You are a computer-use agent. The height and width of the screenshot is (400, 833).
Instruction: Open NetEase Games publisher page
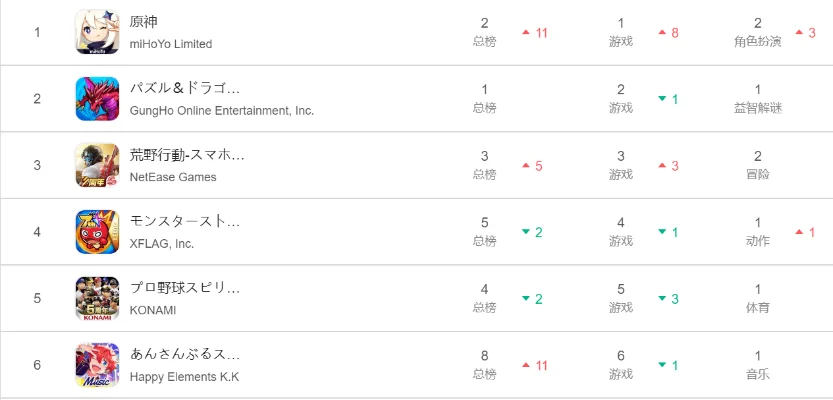[173, 177]
